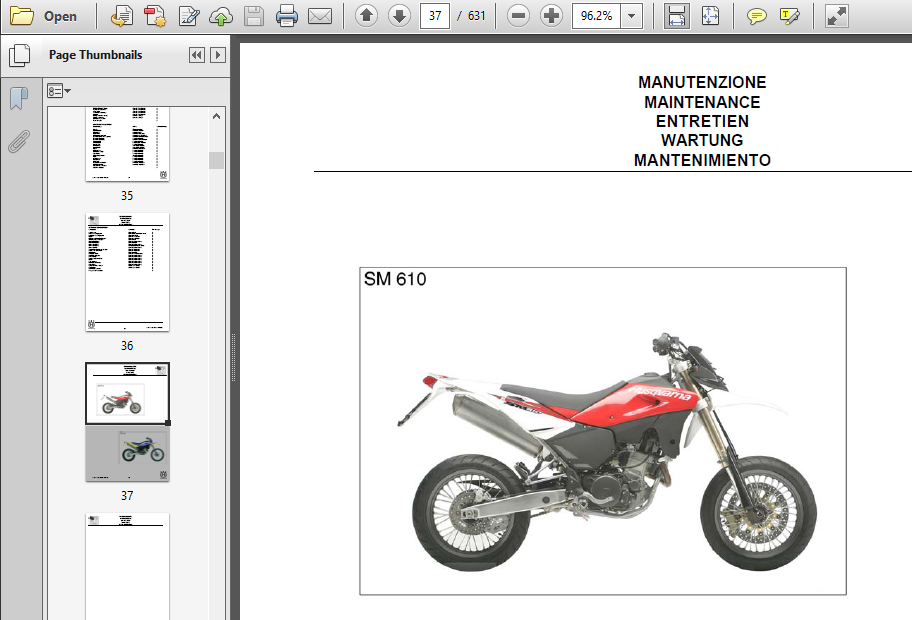Click the page number field showing 37
The image size is (912, 620).
pos(435,16)
